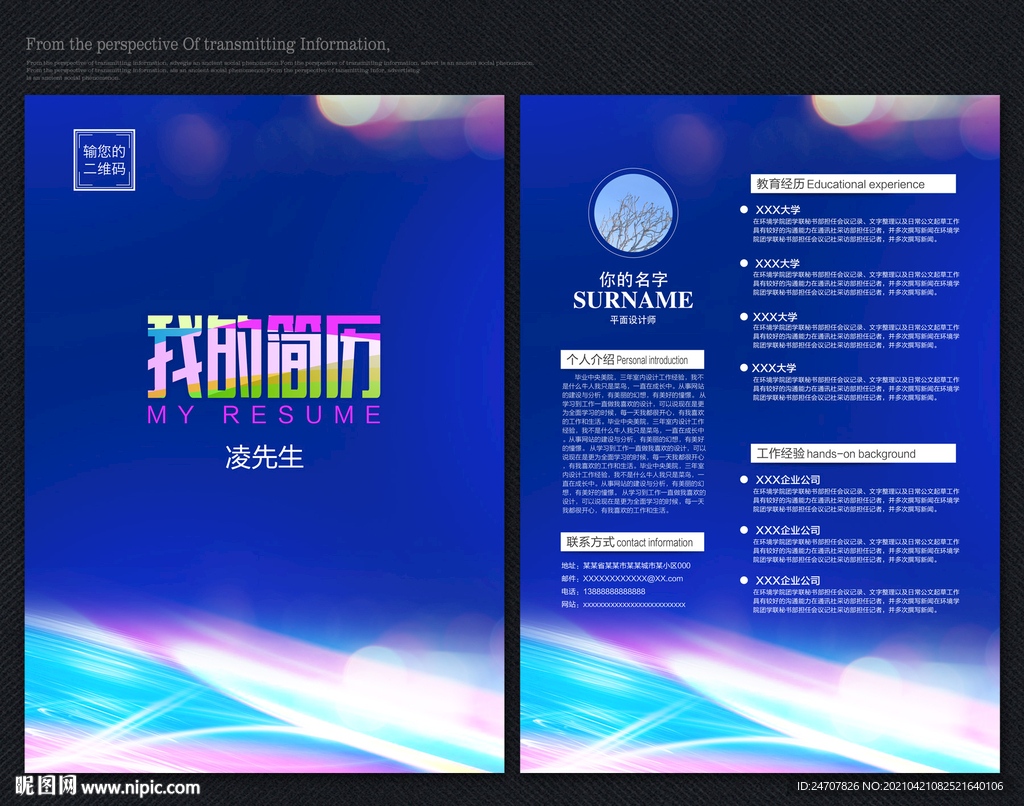
Task: Select the name 凌先生 on the cover
Action: click(x=264, y=457)
